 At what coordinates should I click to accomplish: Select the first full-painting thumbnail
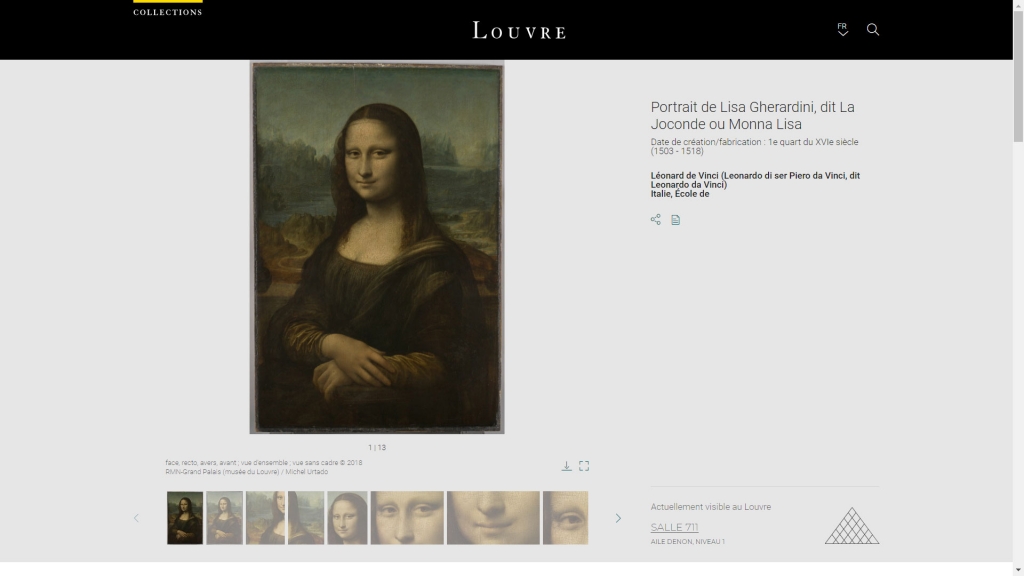pos(185,518)
